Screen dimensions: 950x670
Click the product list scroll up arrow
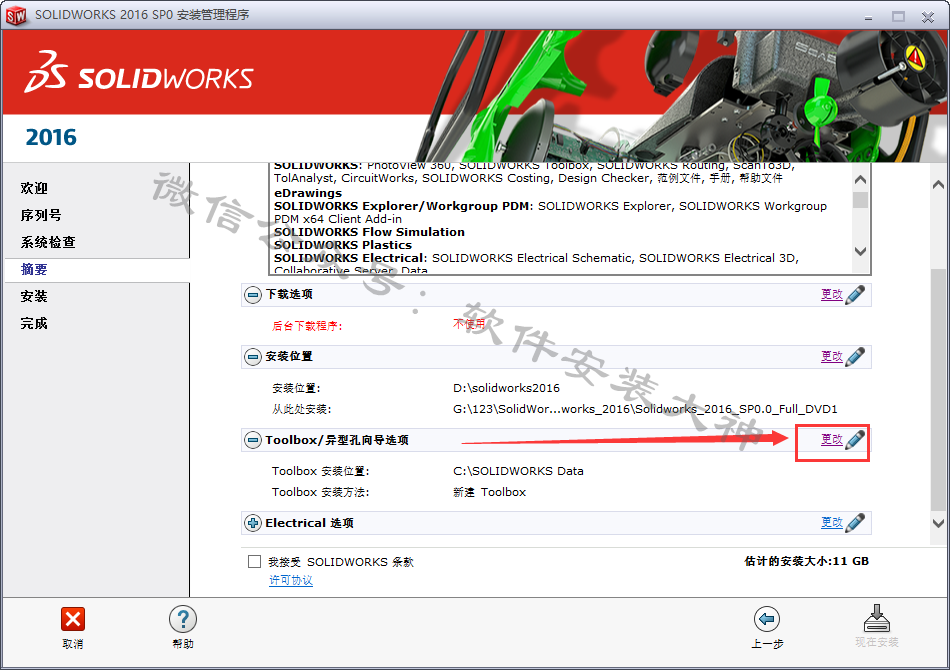coord(860,180)
